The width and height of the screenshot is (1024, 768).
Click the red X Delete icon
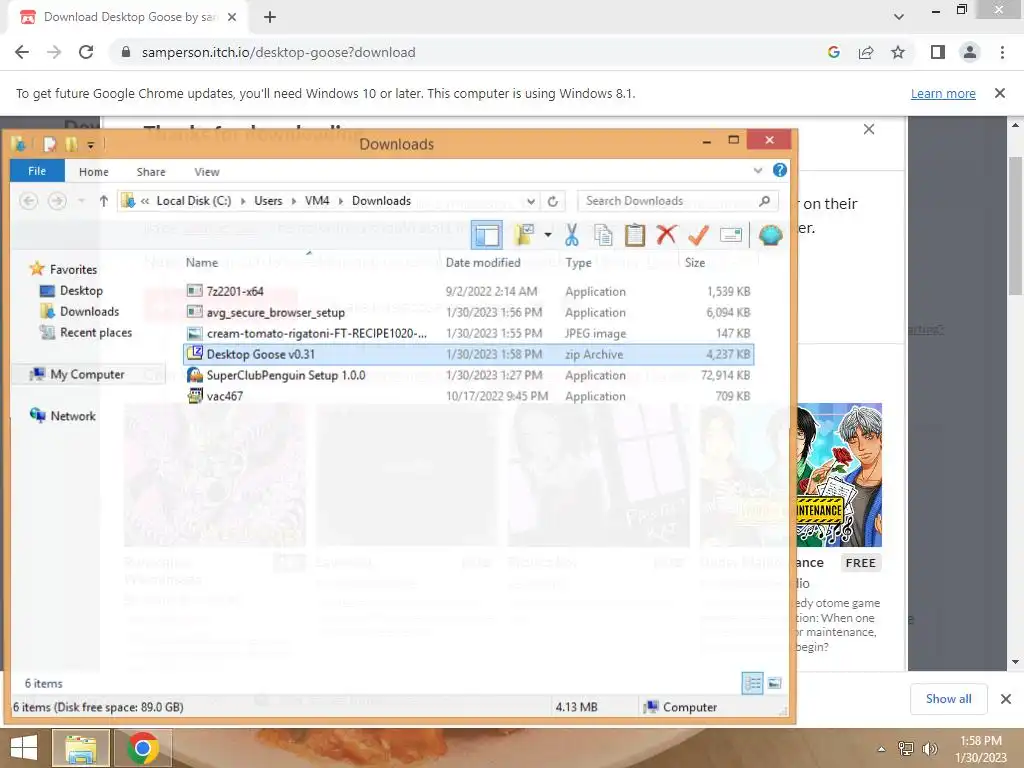click(x=666, y=235)
